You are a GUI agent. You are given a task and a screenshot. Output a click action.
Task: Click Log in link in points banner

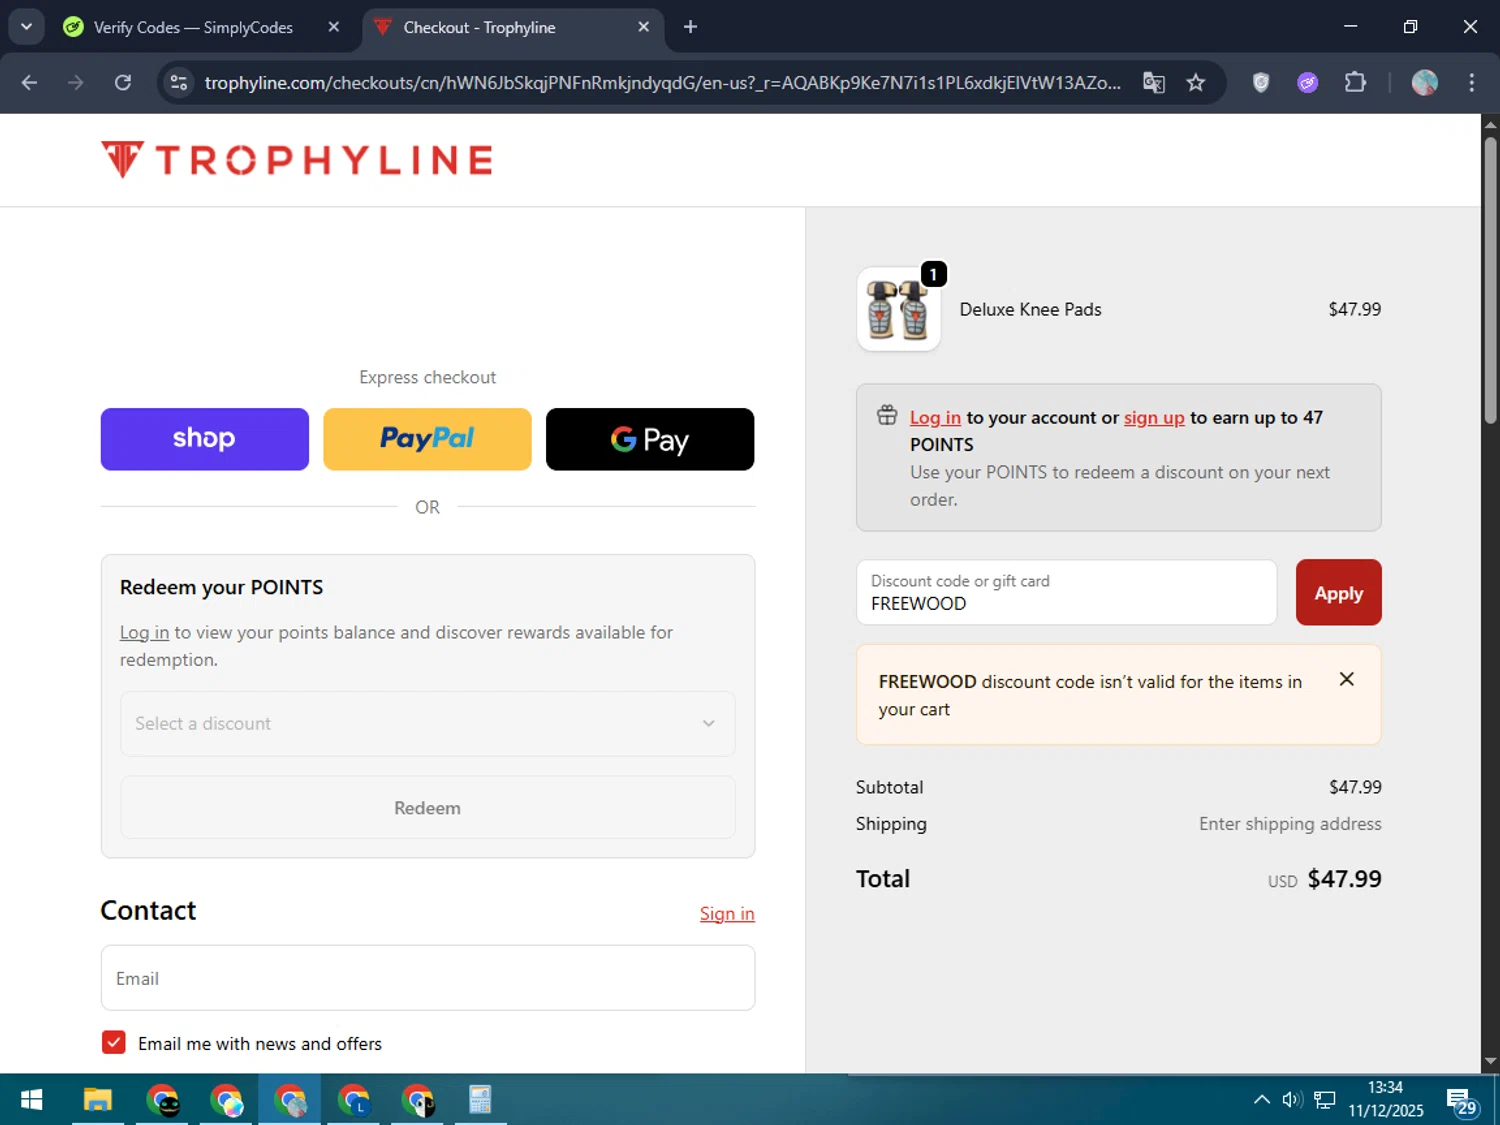(x=935, y=418)
